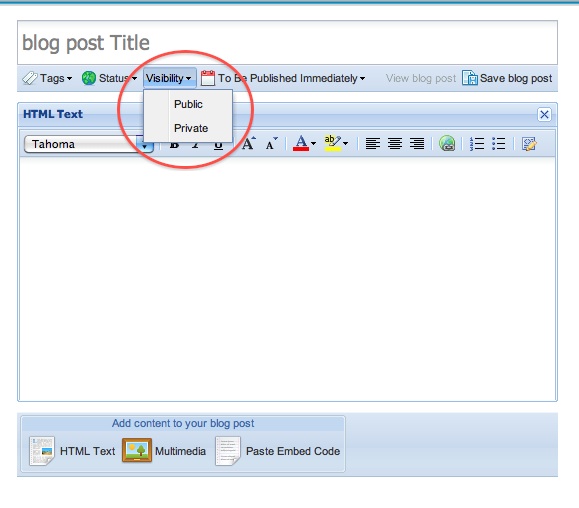Click the decrease font size icon

pos(271,144)
